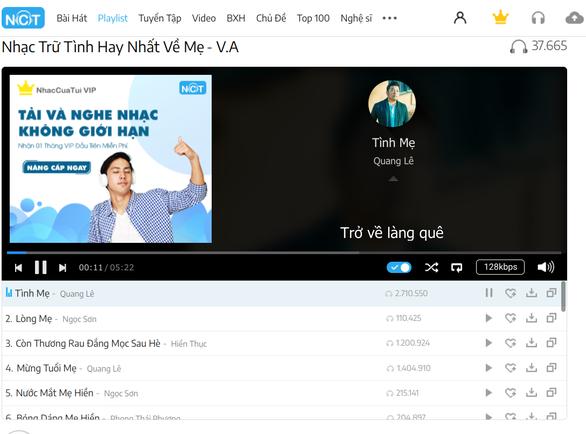
Task: Open Còn Thương Rau Đắng in new window
Action: pos(552,342)
